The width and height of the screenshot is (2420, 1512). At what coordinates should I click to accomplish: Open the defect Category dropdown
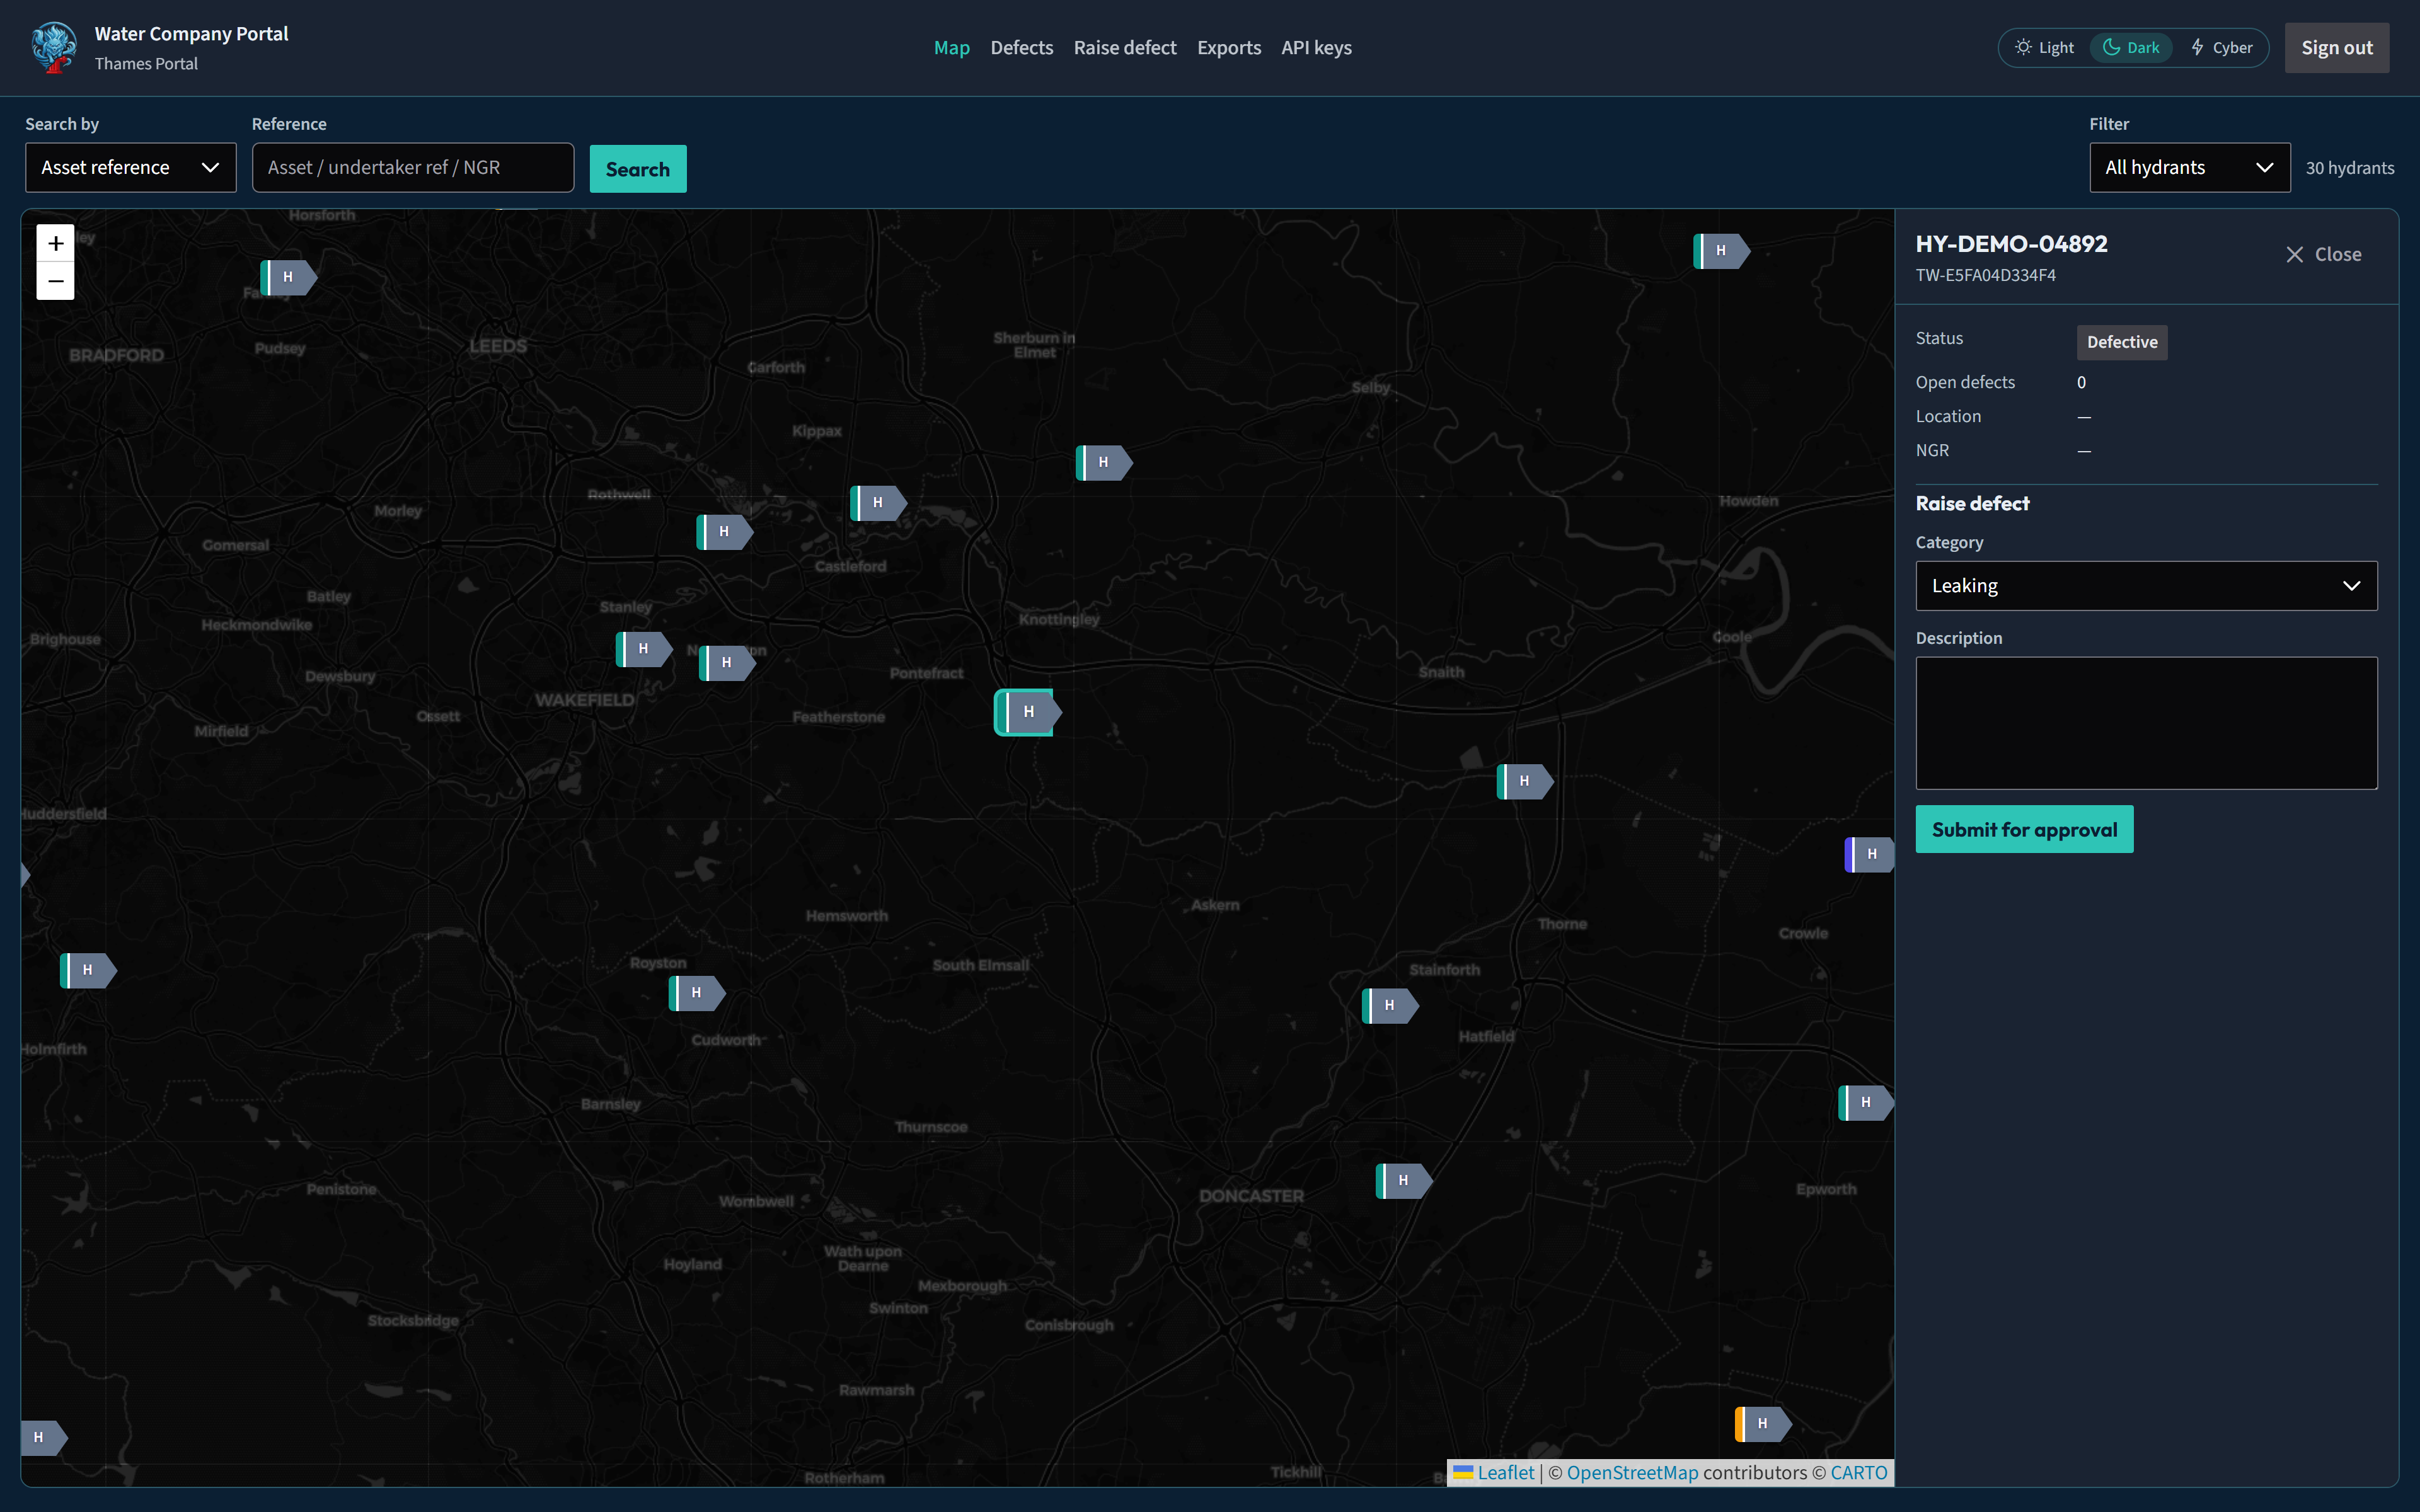click(2146, 586)
